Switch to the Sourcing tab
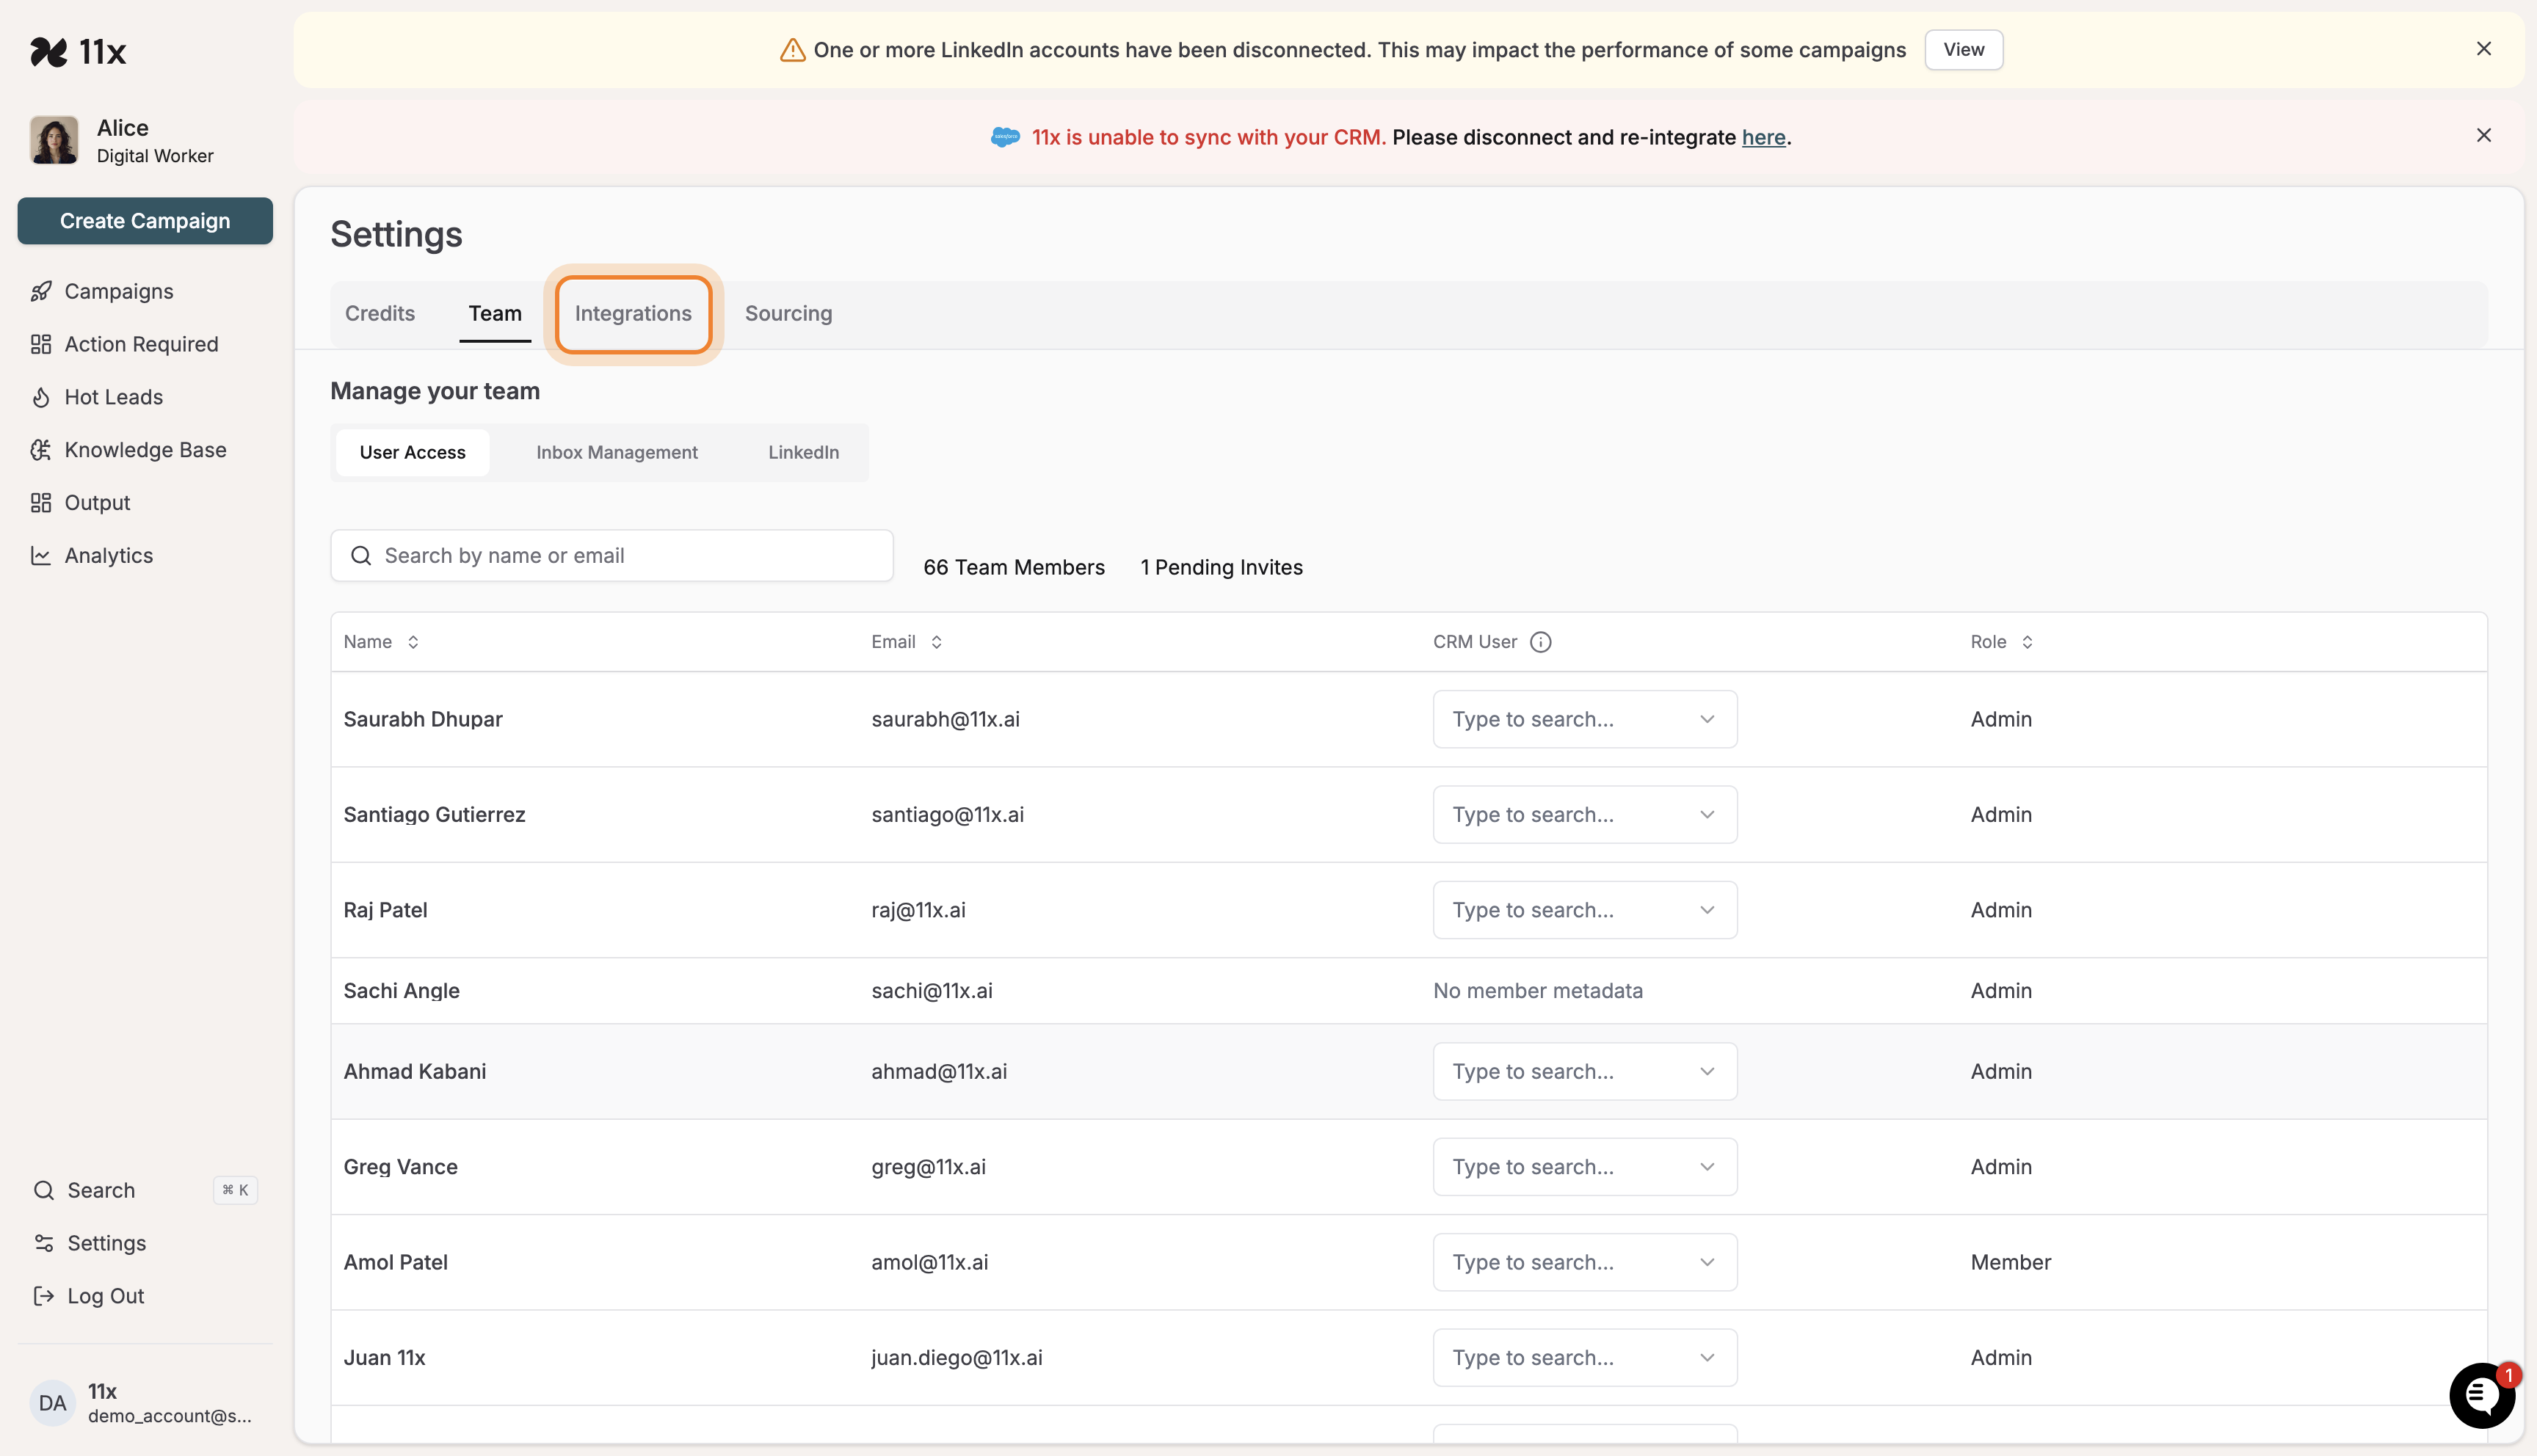Screen dimensions: 2537x1456 788,313
